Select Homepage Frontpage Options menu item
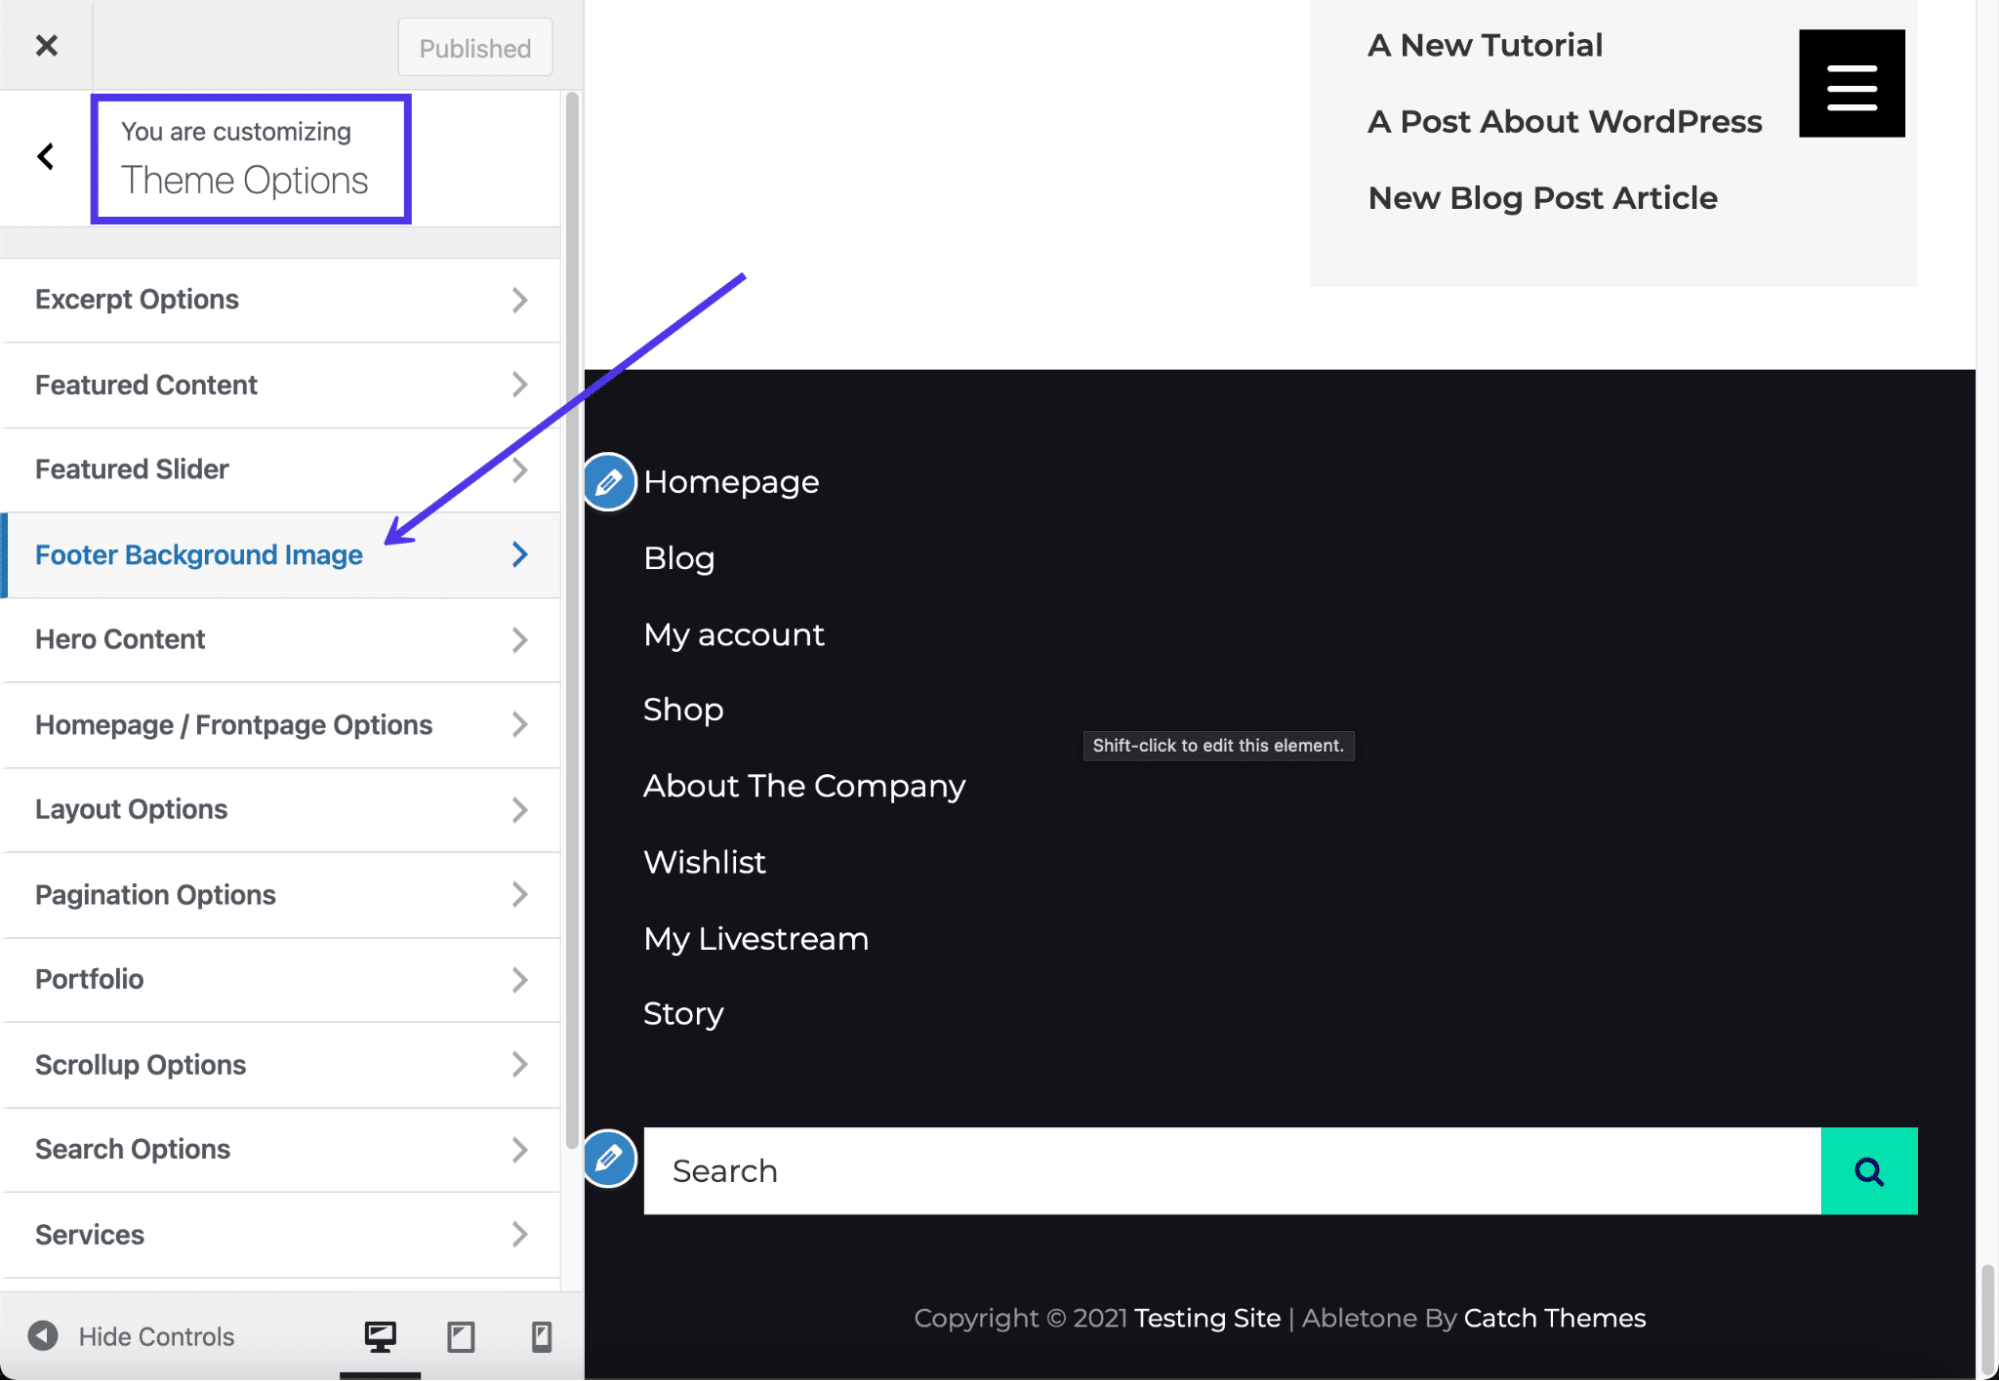 [279, 723]
